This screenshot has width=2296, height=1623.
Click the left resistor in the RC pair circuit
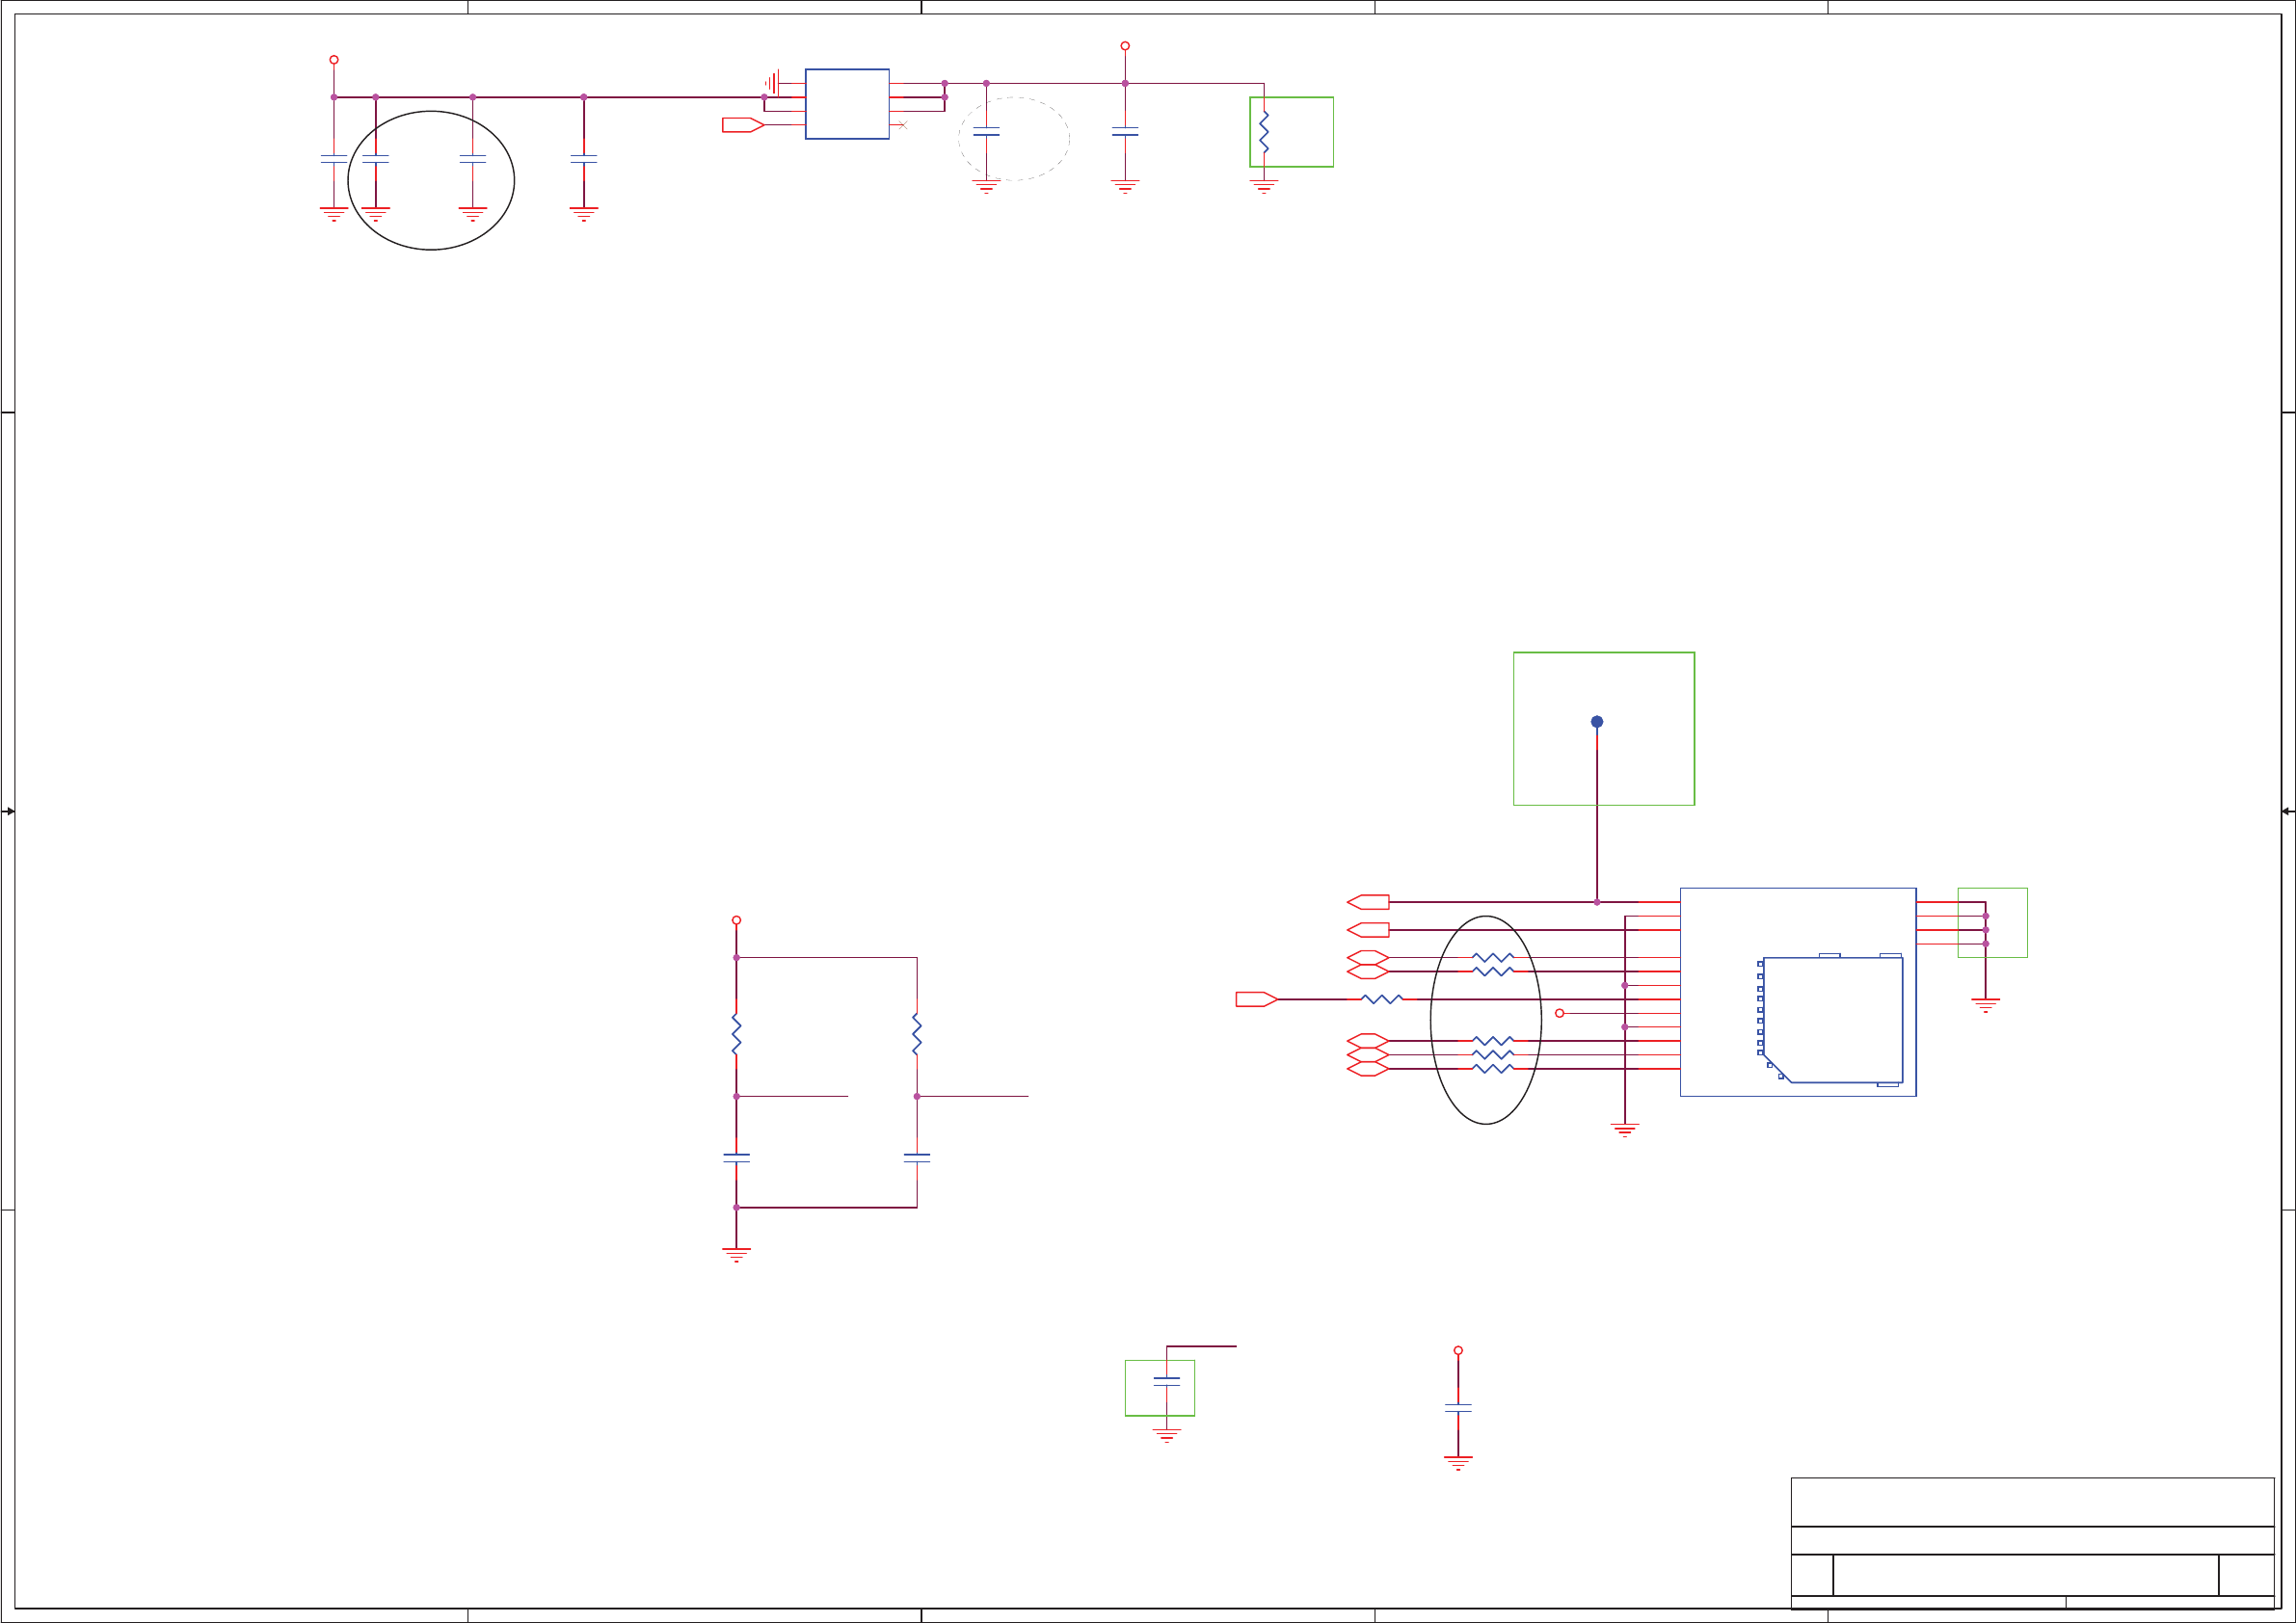[736, 1035]
